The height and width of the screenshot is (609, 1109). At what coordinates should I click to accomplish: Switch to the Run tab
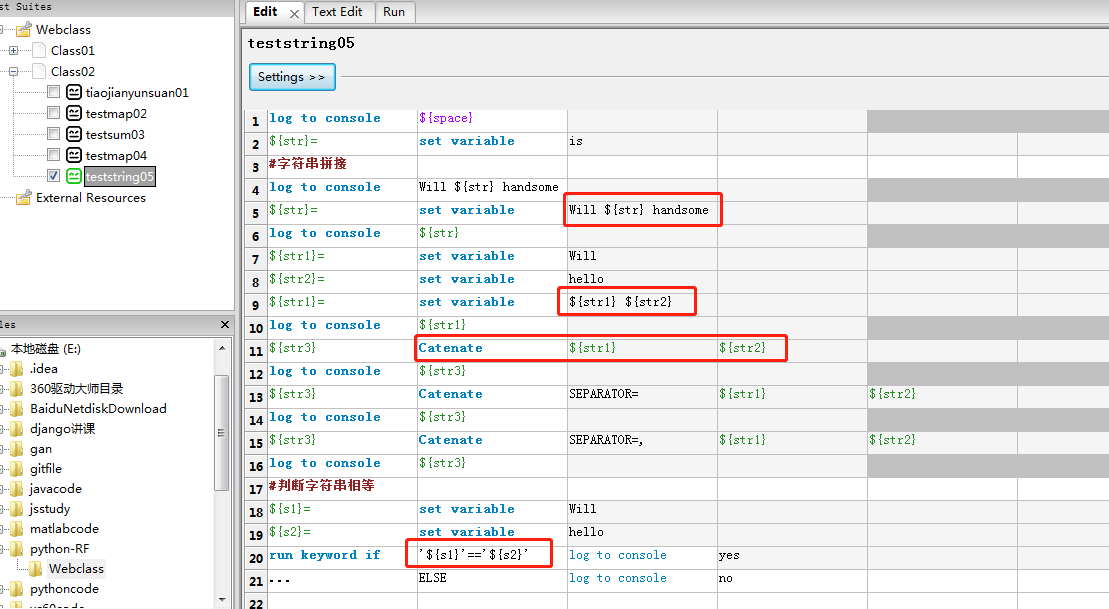coord(394,12)
